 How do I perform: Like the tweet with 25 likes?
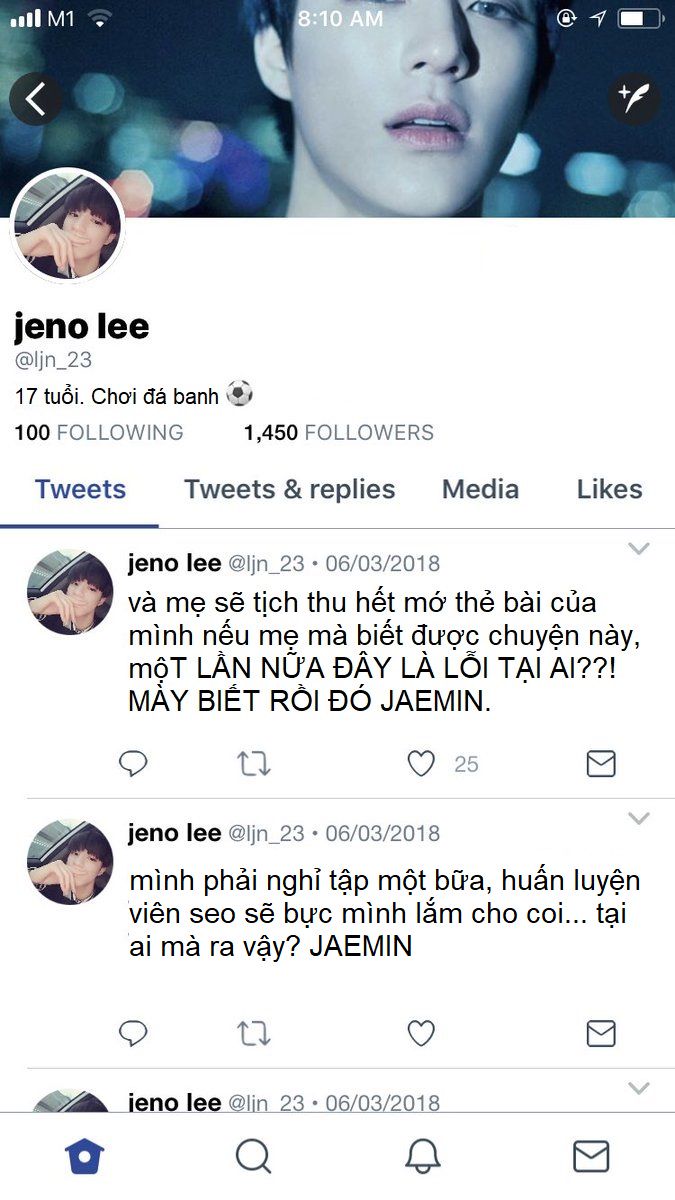click(421, 764)
